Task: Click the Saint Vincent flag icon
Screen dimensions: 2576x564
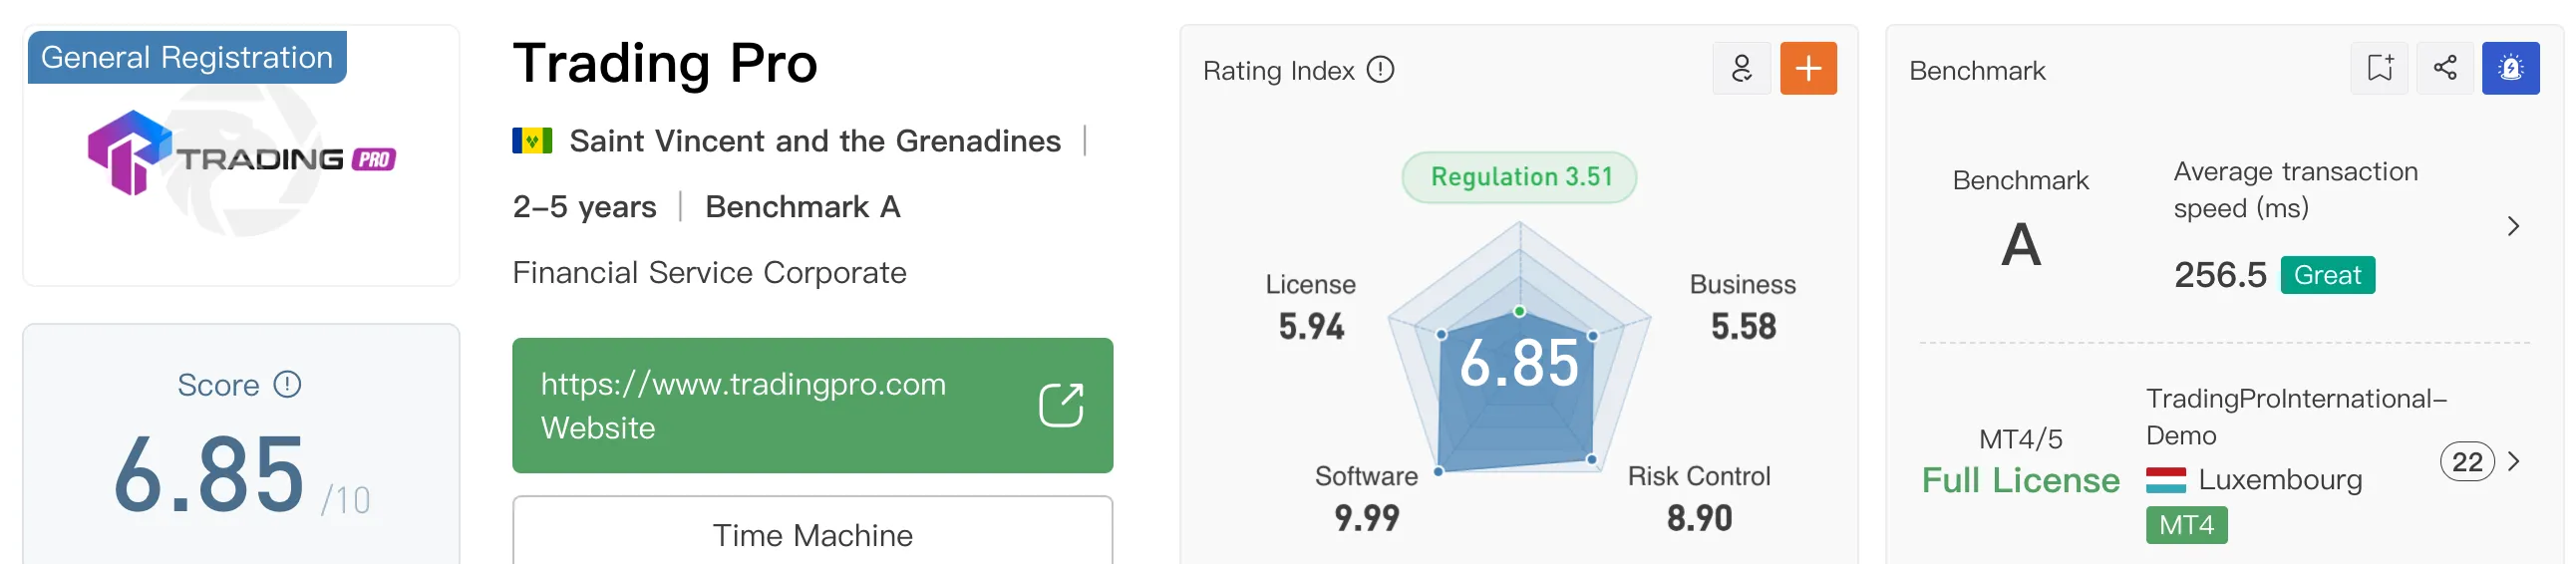Action: (x=532, y=141)
